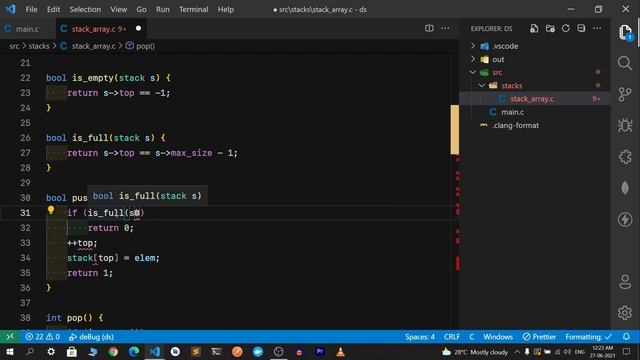
Task: Open the Help menu
Action: 225,9
